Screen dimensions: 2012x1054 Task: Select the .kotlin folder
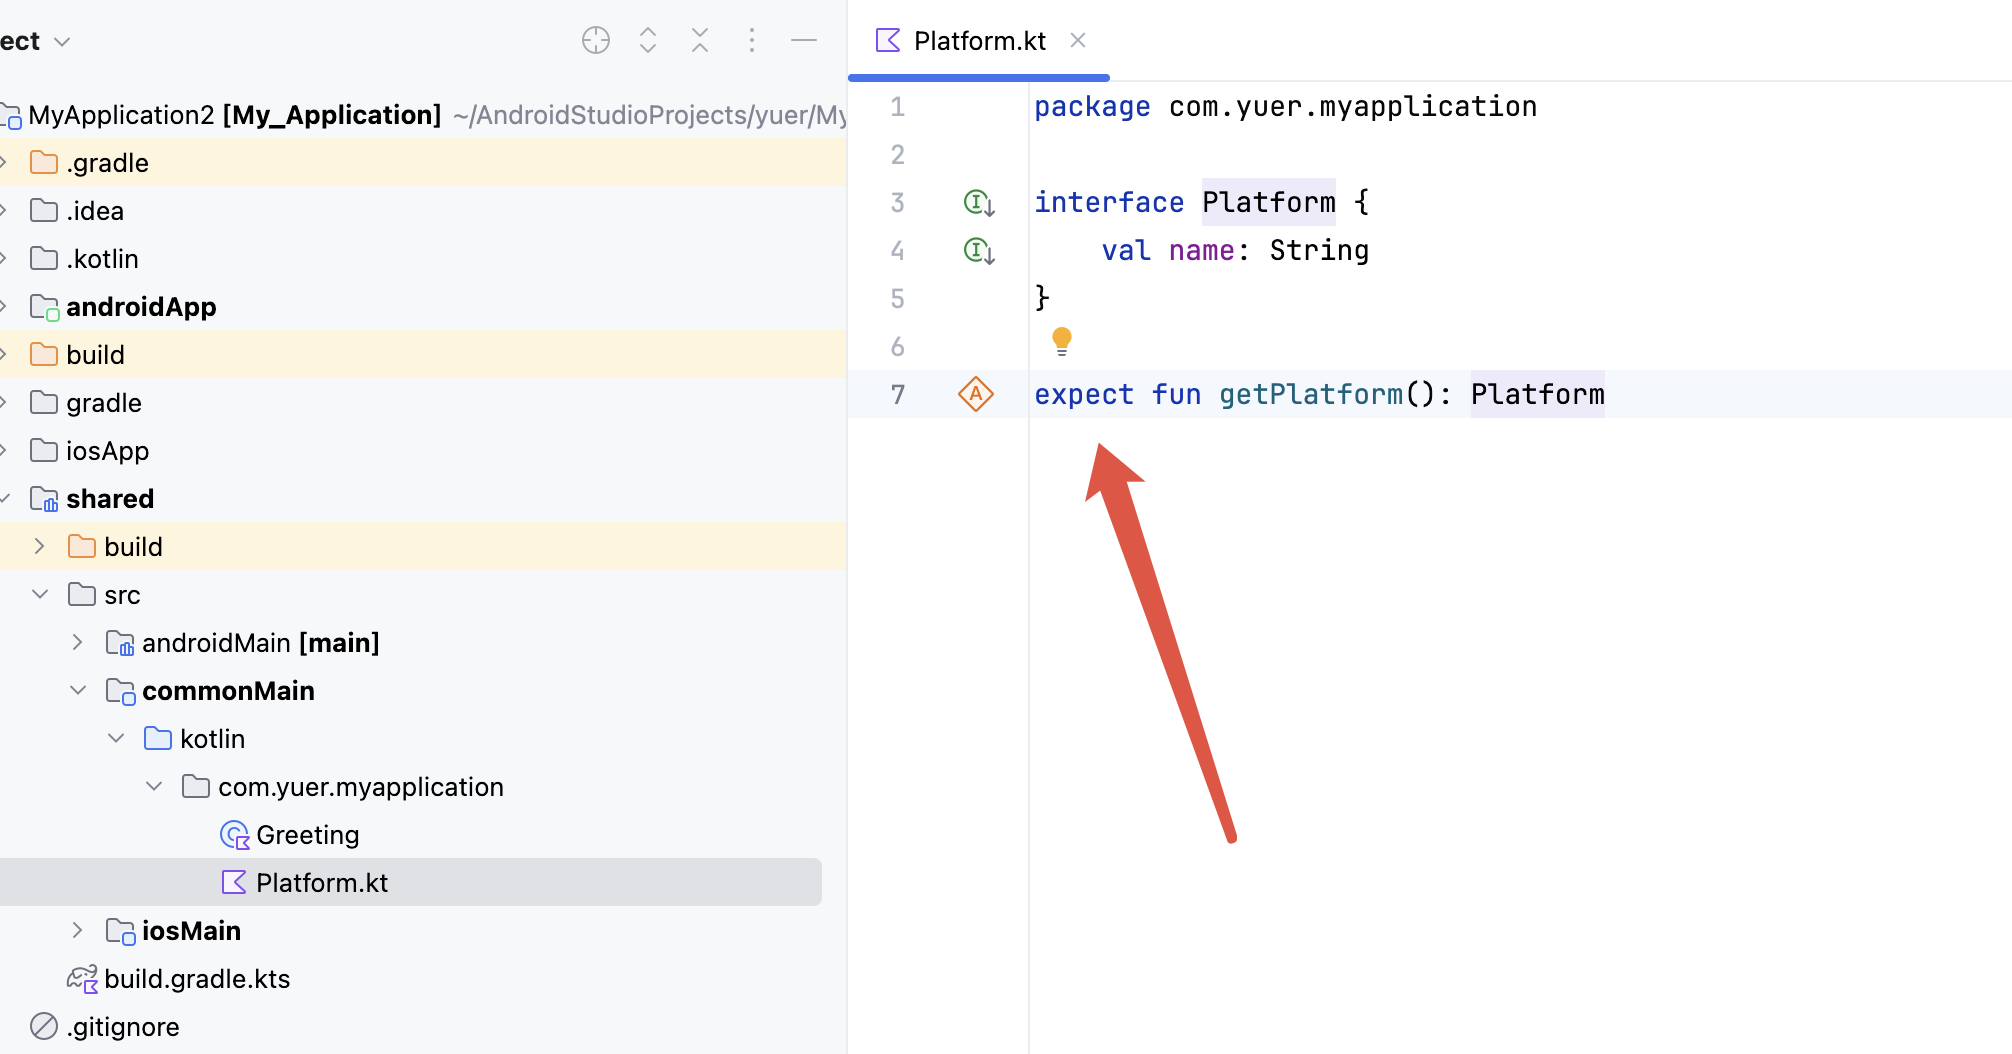point(423,258)
